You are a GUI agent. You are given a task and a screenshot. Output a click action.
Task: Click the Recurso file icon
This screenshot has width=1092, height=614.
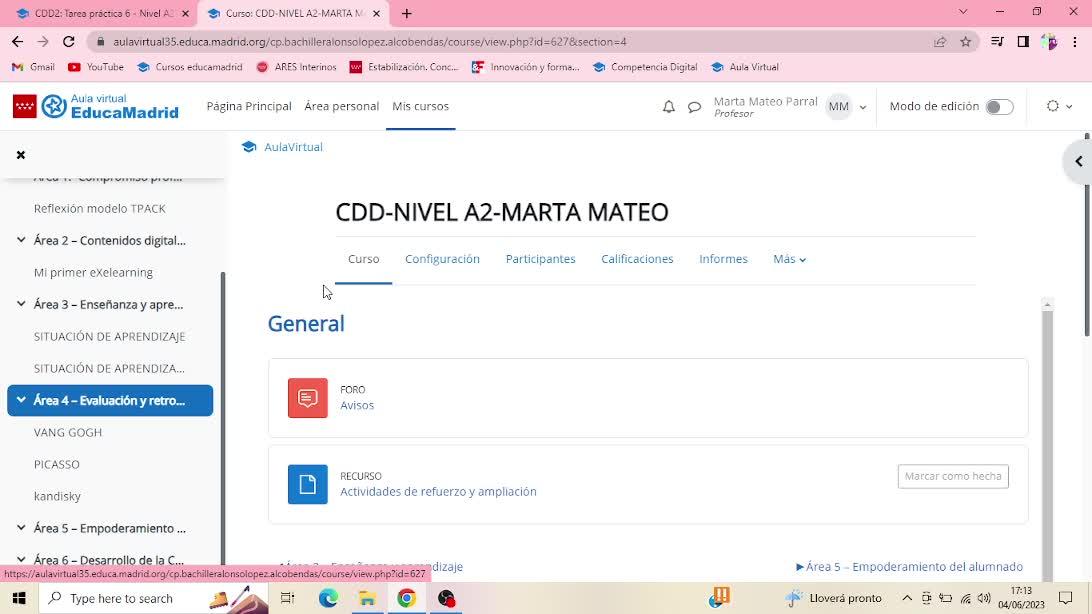coord(308,484)
